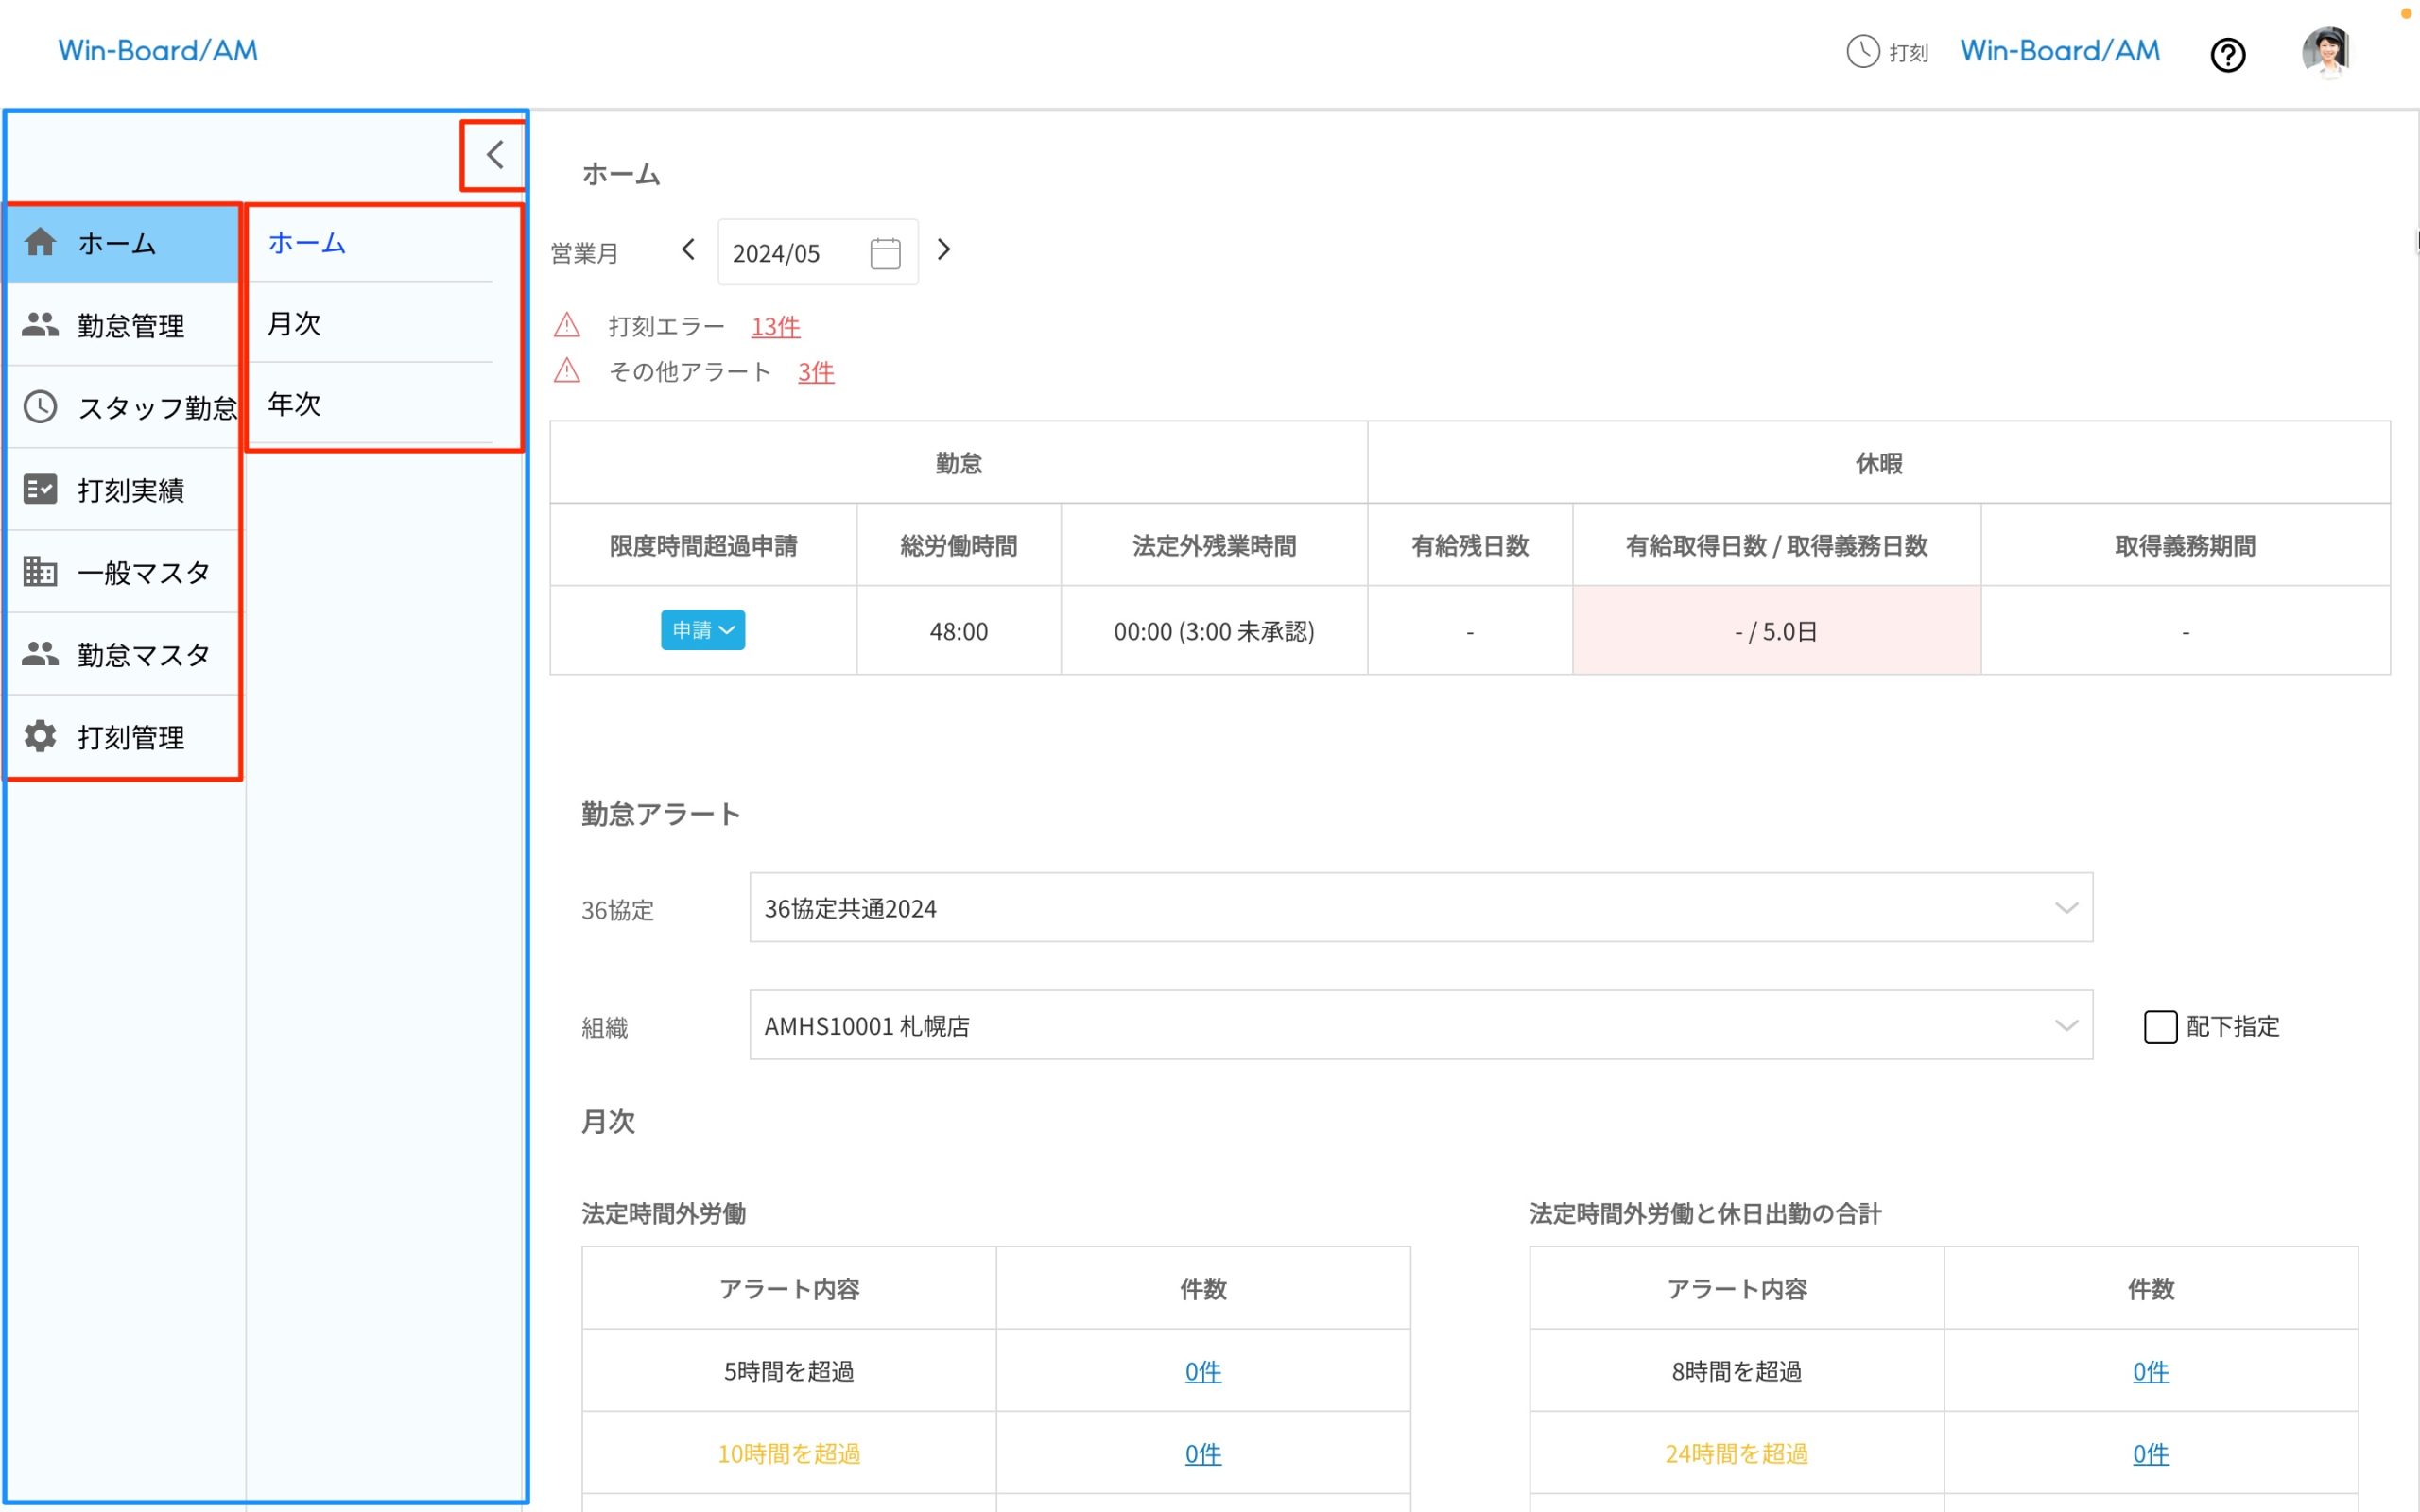The height and width of the screenshot is (1512, 2420).
Task: Open the 3件 その他アラート link
Action: (815, 372)
